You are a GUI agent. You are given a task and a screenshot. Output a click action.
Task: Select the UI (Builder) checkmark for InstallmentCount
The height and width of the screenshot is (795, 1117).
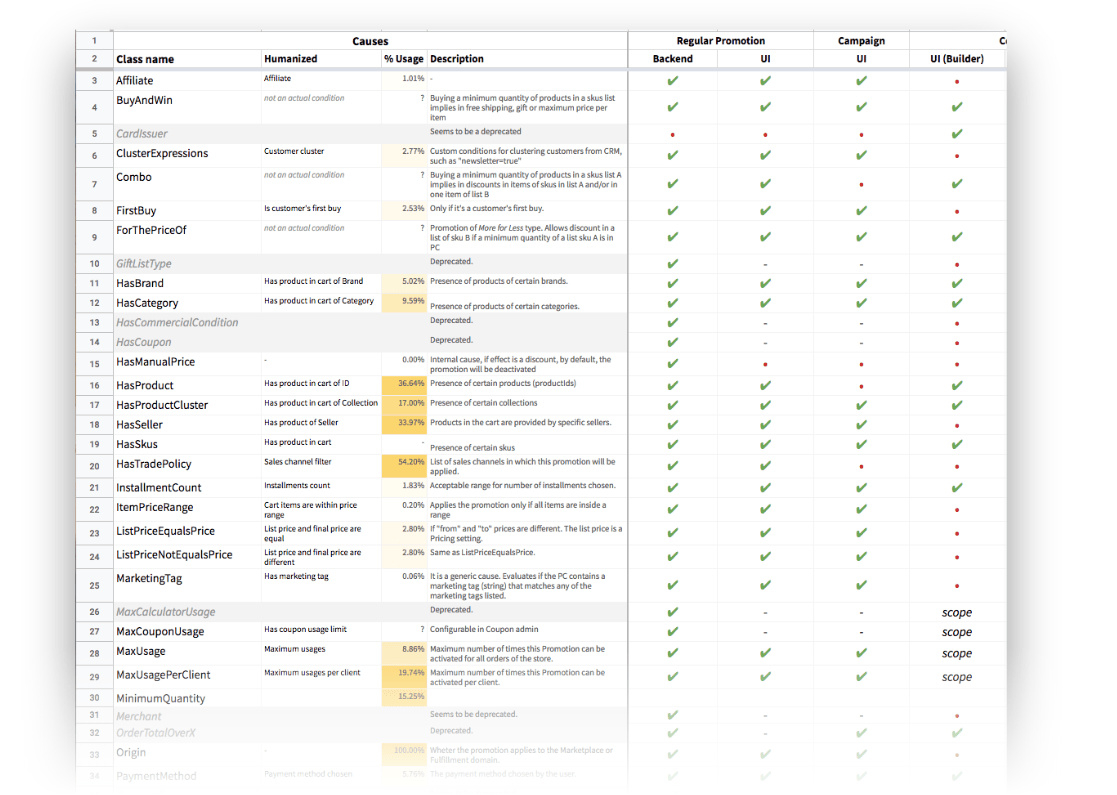957,487
